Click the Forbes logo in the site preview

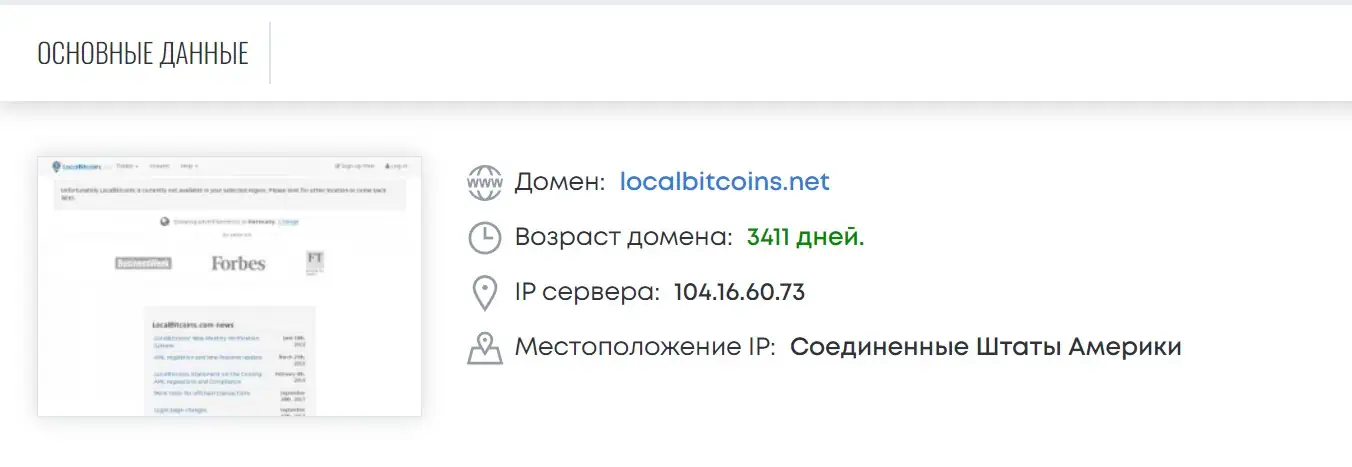[238, 264]
